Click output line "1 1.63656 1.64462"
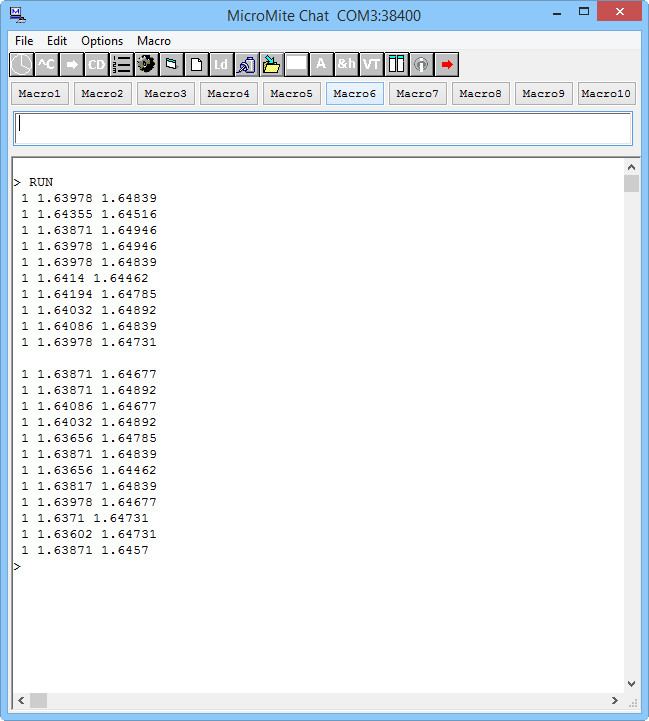This screenshot has height=721, width=649. [89, 470]
